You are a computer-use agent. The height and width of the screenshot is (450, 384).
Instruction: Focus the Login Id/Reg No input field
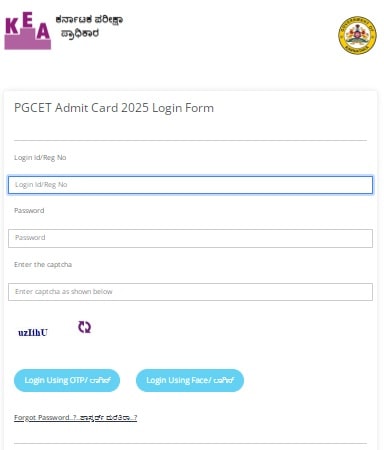tap(190, 185)
